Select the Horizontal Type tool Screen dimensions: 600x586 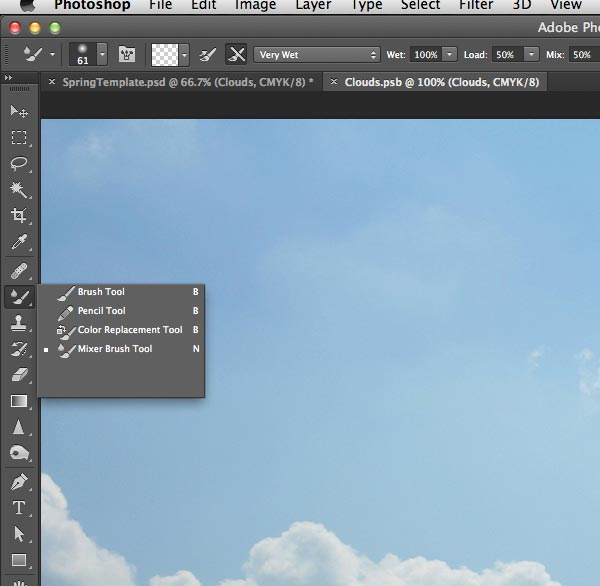click(18, 508)
